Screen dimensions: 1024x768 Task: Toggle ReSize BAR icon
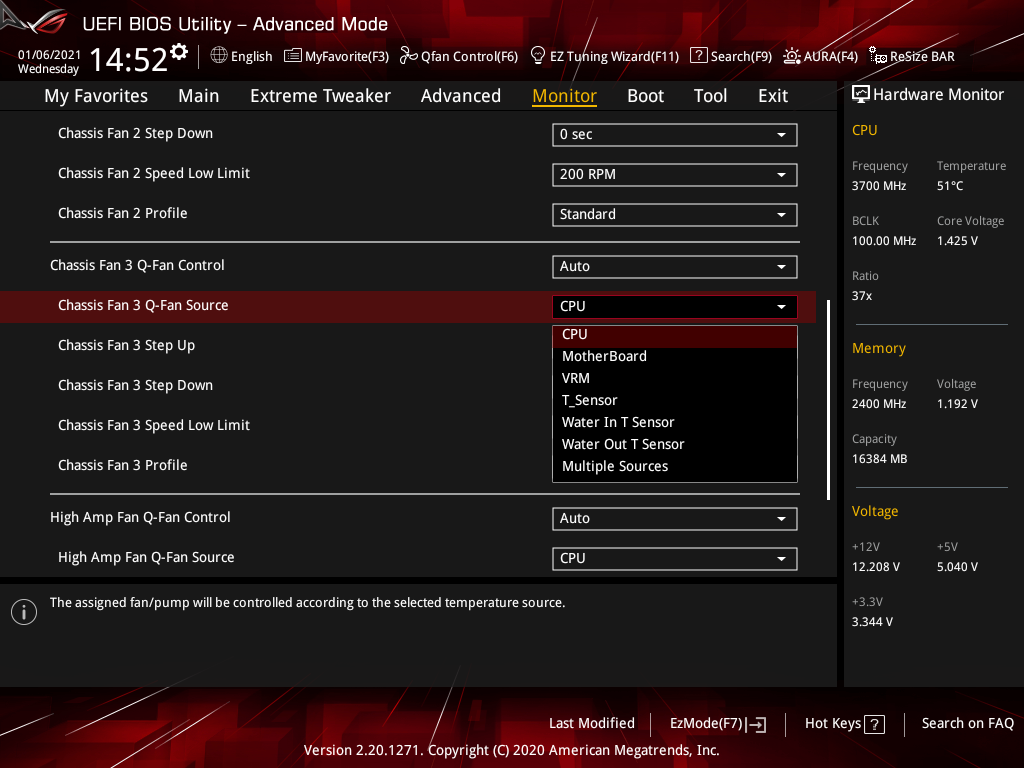[878, 56]
